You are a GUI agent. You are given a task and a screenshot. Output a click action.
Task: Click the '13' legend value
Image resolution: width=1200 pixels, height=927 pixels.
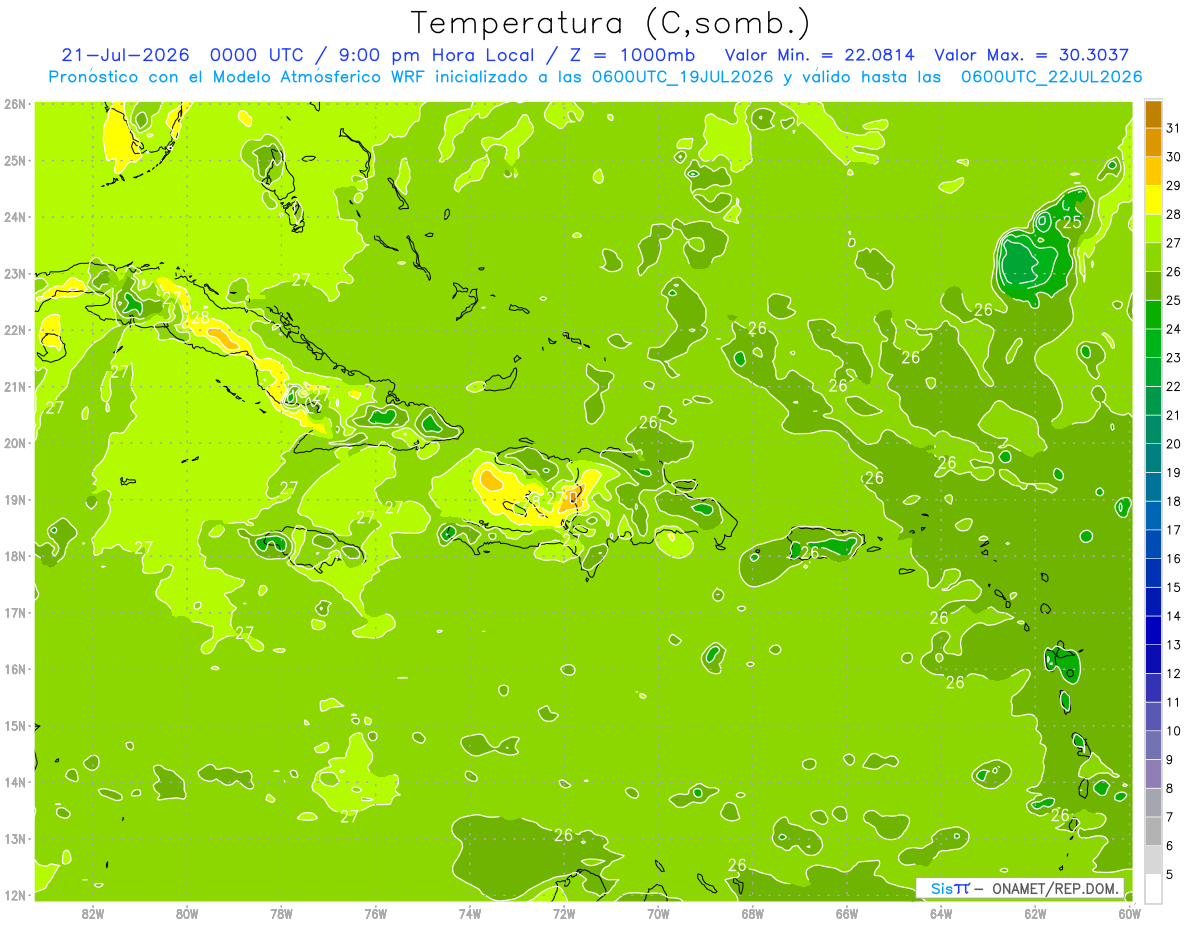1174,644
